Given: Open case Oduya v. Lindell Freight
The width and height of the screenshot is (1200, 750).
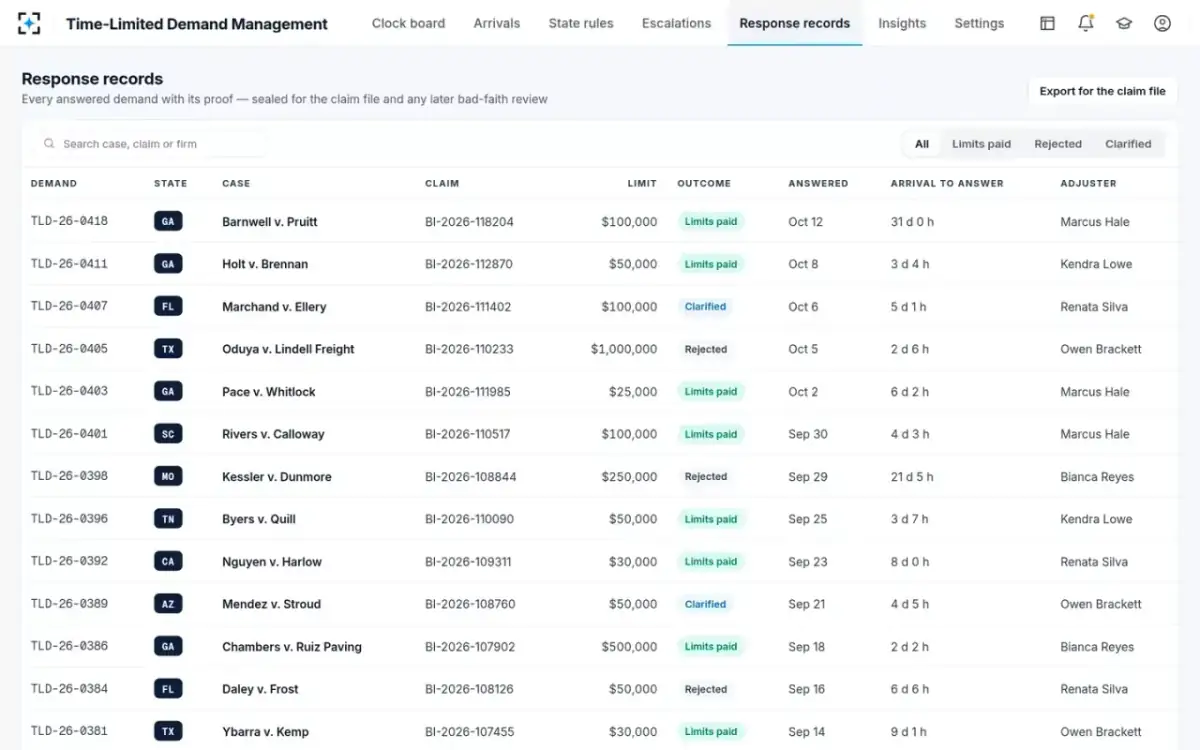Looking at the screenshot, I should coord(288,349).
